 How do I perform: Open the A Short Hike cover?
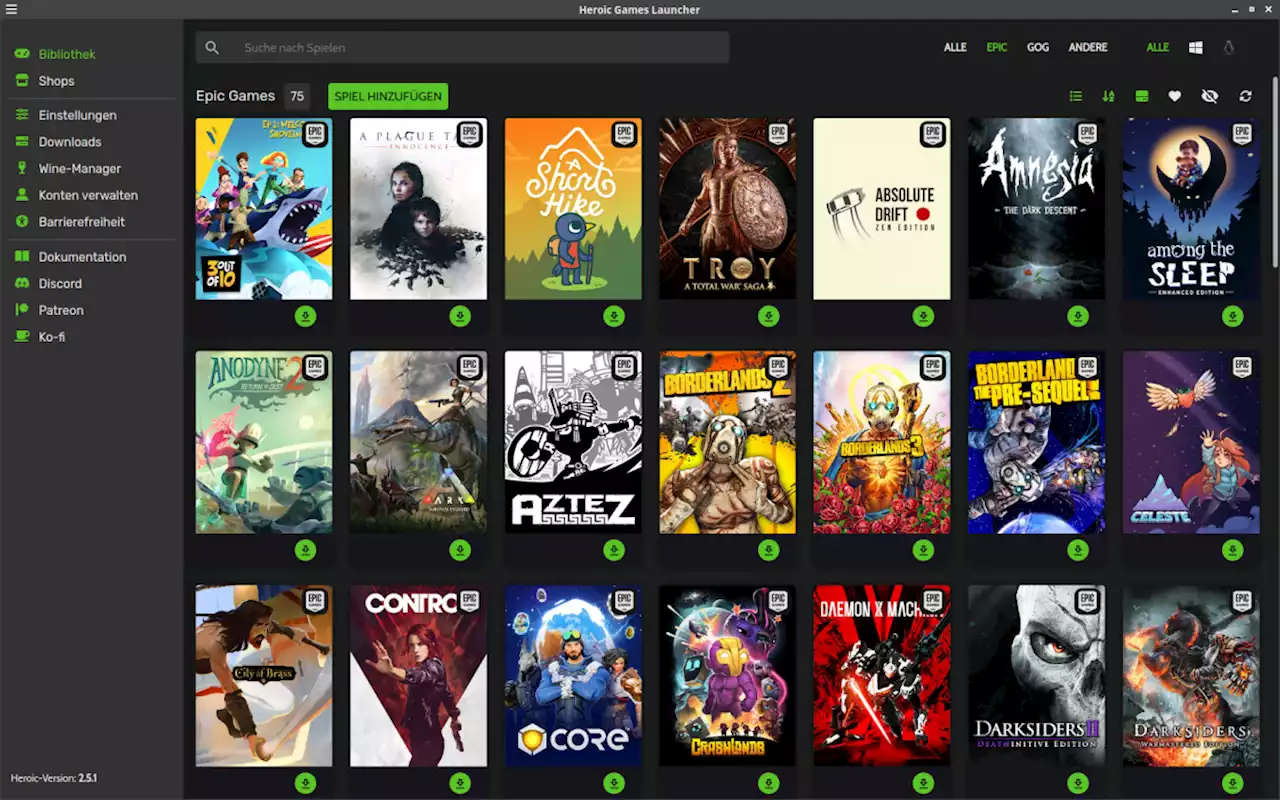[x=573, y=208]
